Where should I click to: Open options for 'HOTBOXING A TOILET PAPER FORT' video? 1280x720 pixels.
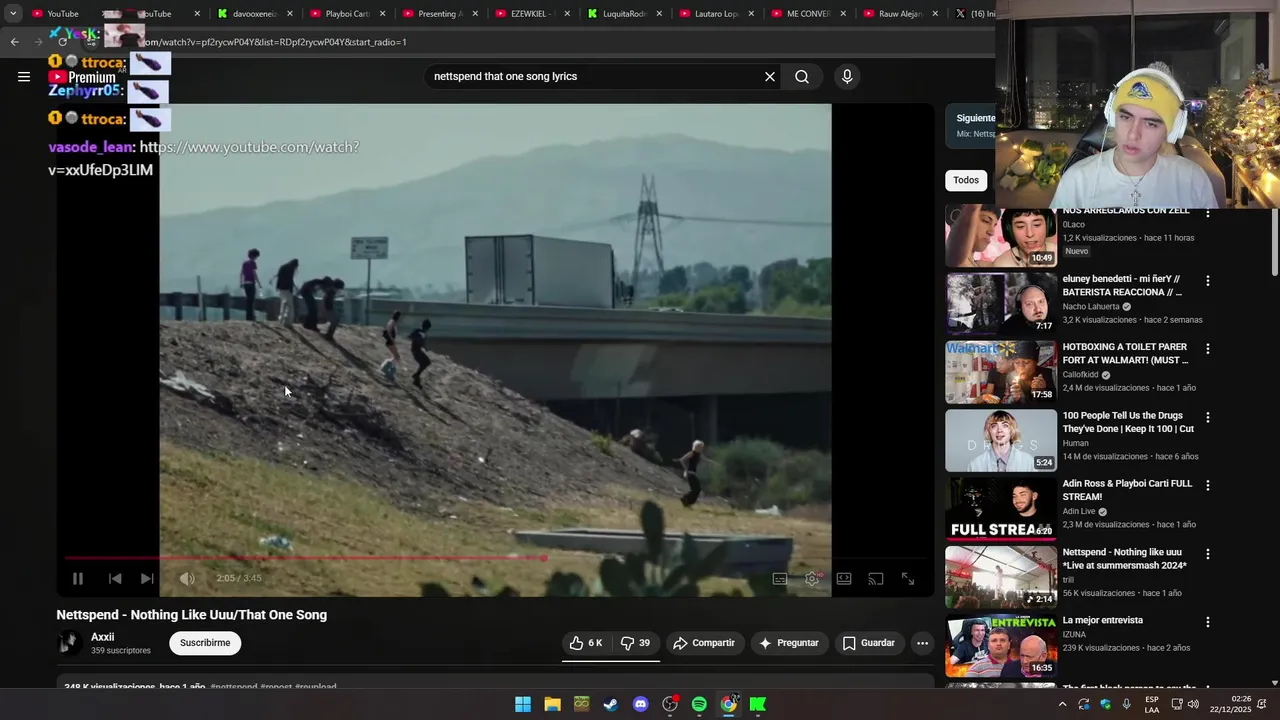click(1207, 349)
